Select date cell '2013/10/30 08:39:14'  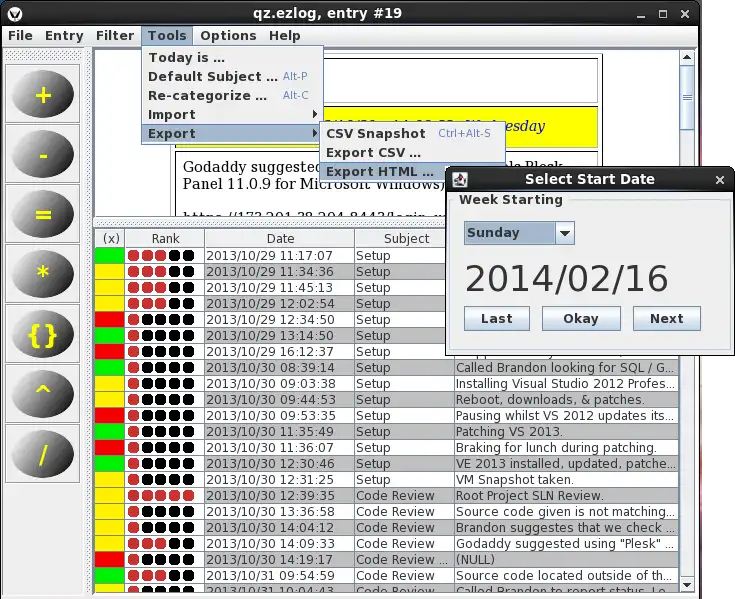tap(280, 367)
